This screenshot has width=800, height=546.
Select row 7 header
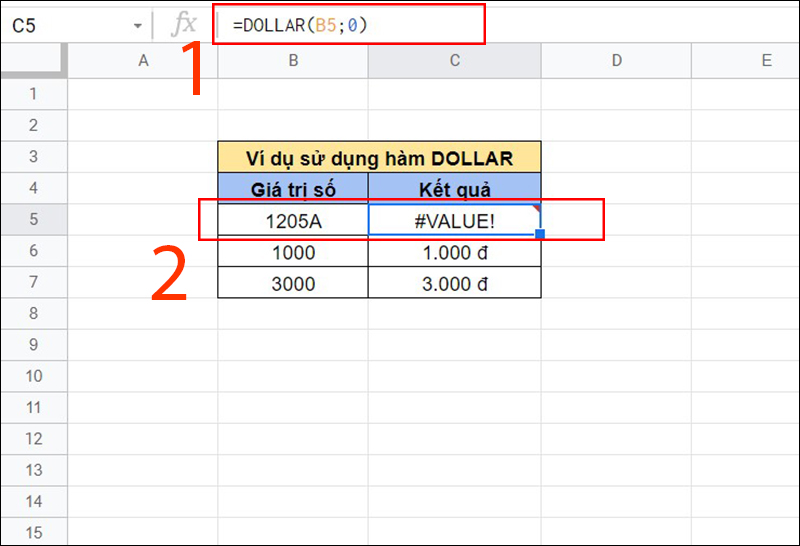pos(34,282)
